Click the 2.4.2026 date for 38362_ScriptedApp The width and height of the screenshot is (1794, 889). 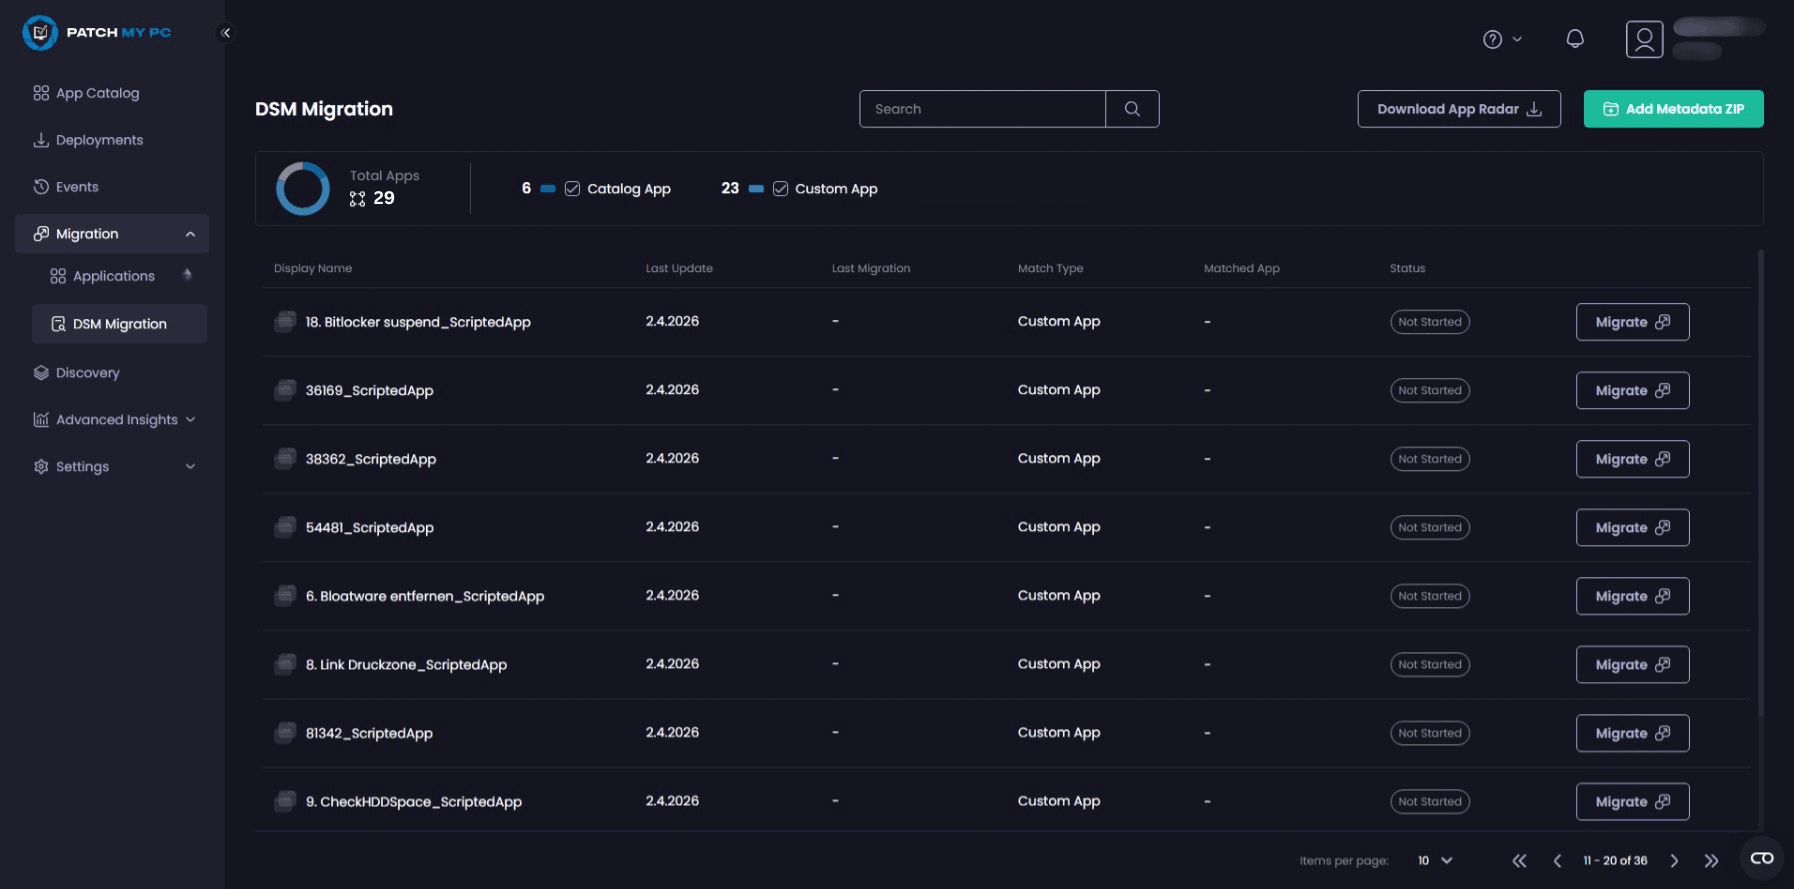tap(672, 458)
